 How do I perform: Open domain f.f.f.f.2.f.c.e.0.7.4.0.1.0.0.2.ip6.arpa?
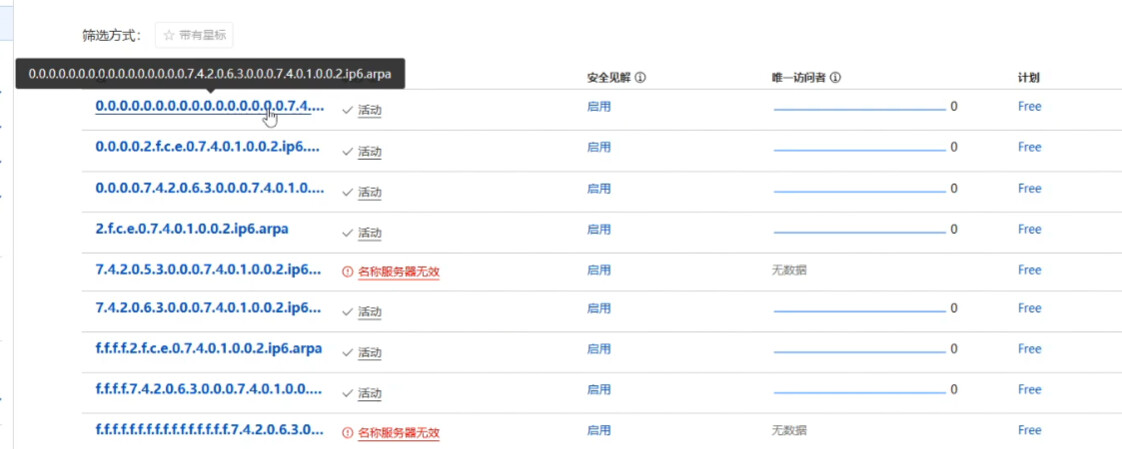click(x=208, y=349)
